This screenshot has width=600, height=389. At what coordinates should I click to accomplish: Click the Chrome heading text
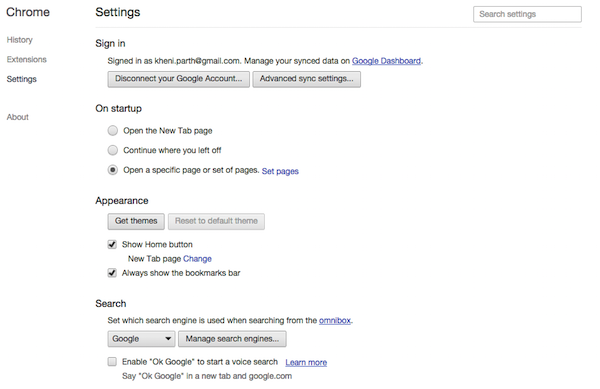point(28,12)
